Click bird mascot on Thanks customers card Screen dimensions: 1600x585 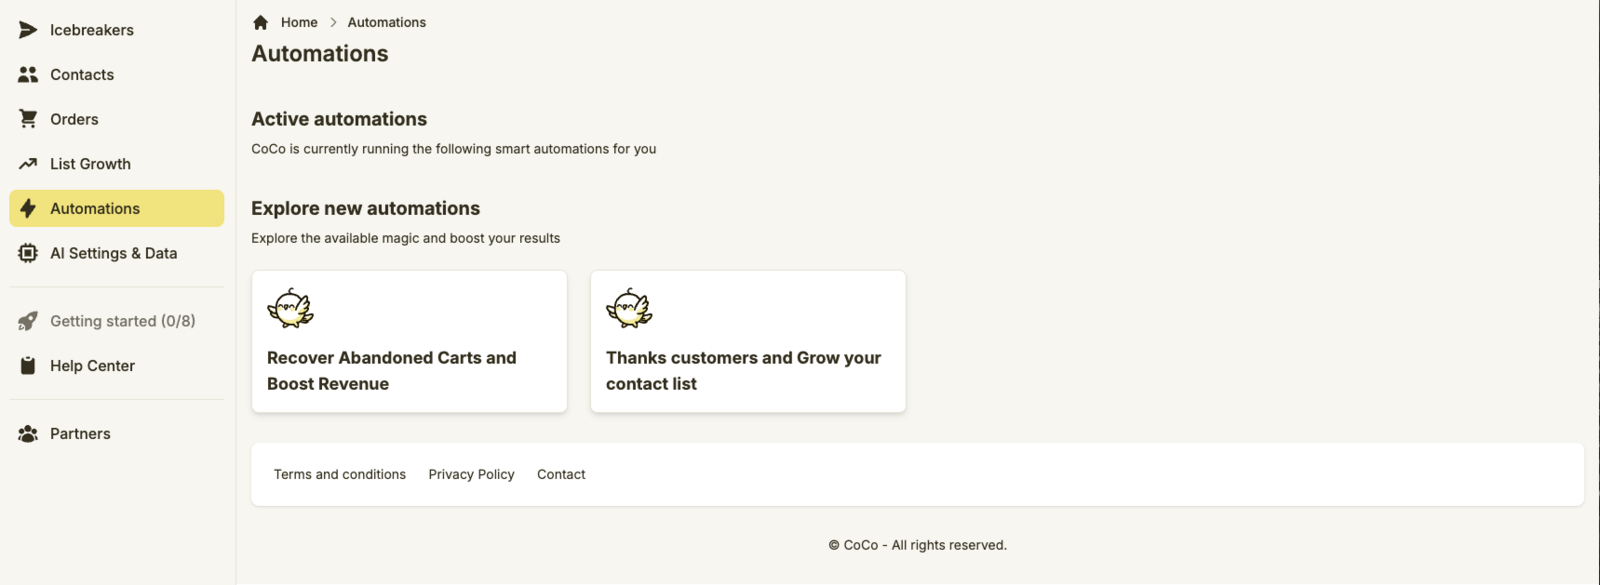click(629, 309)
